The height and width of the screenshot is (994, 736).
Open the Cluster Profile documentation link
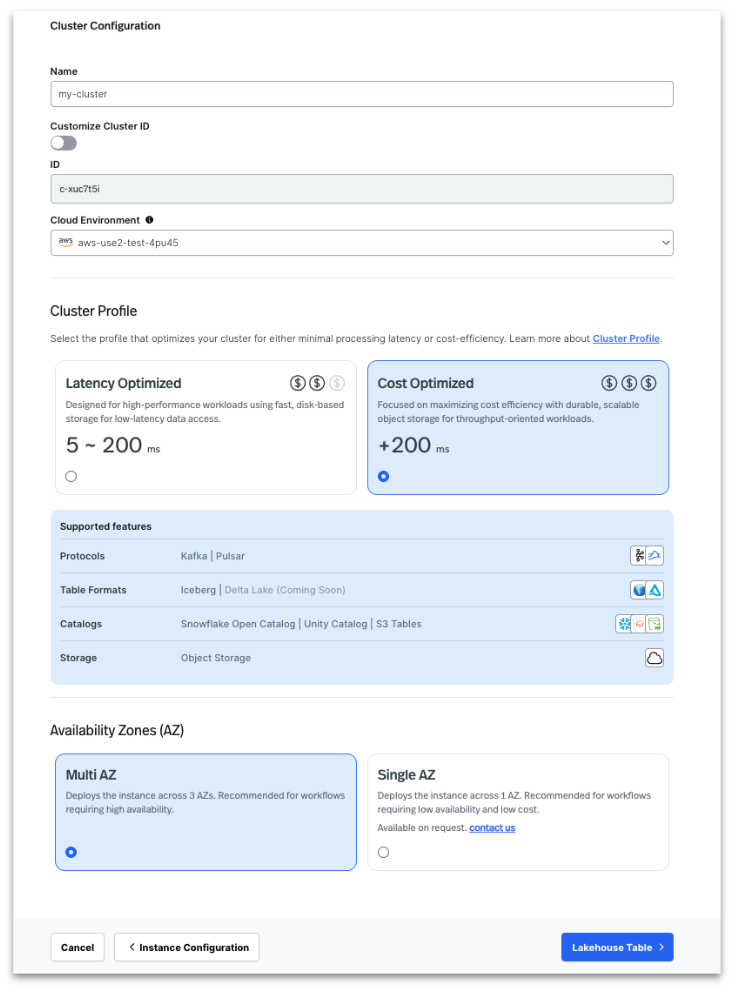pos(626,339)
